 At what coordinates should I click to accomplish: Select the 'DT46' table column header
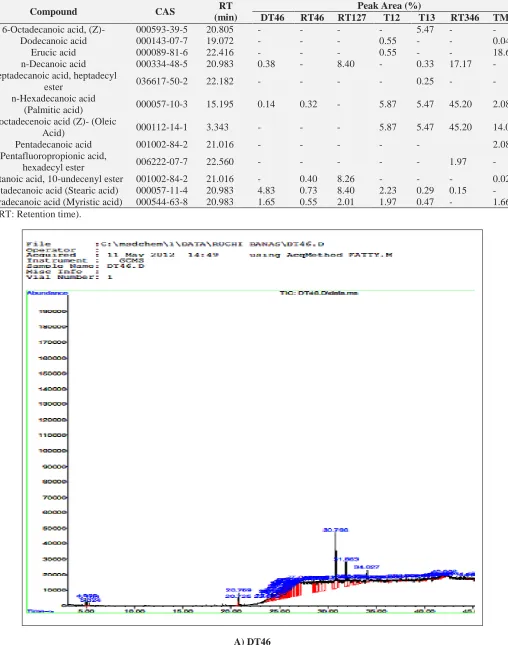coord(272,18)
